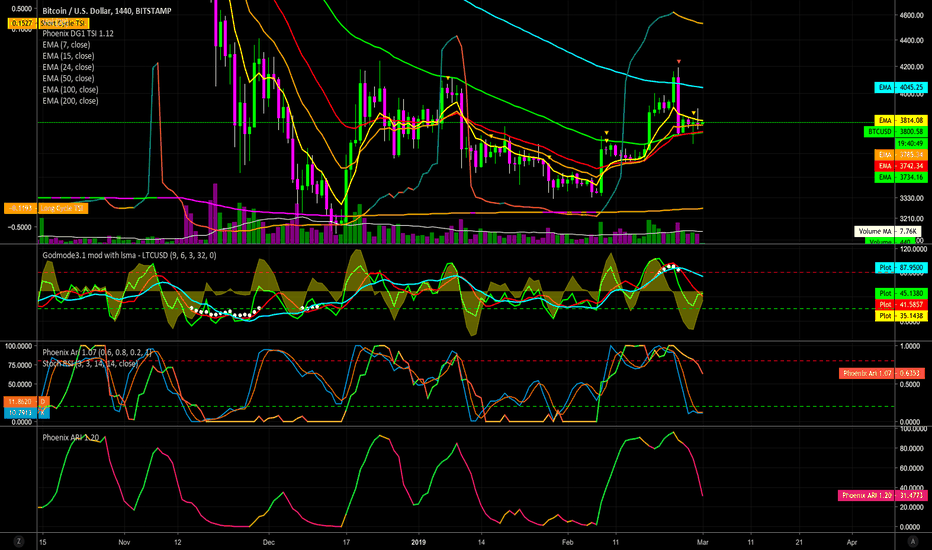Viewport: 932px width, 550px height.
Task: Click the Phoenix ARI 1.20 31.4773 value tag
Action: (882, 495)
